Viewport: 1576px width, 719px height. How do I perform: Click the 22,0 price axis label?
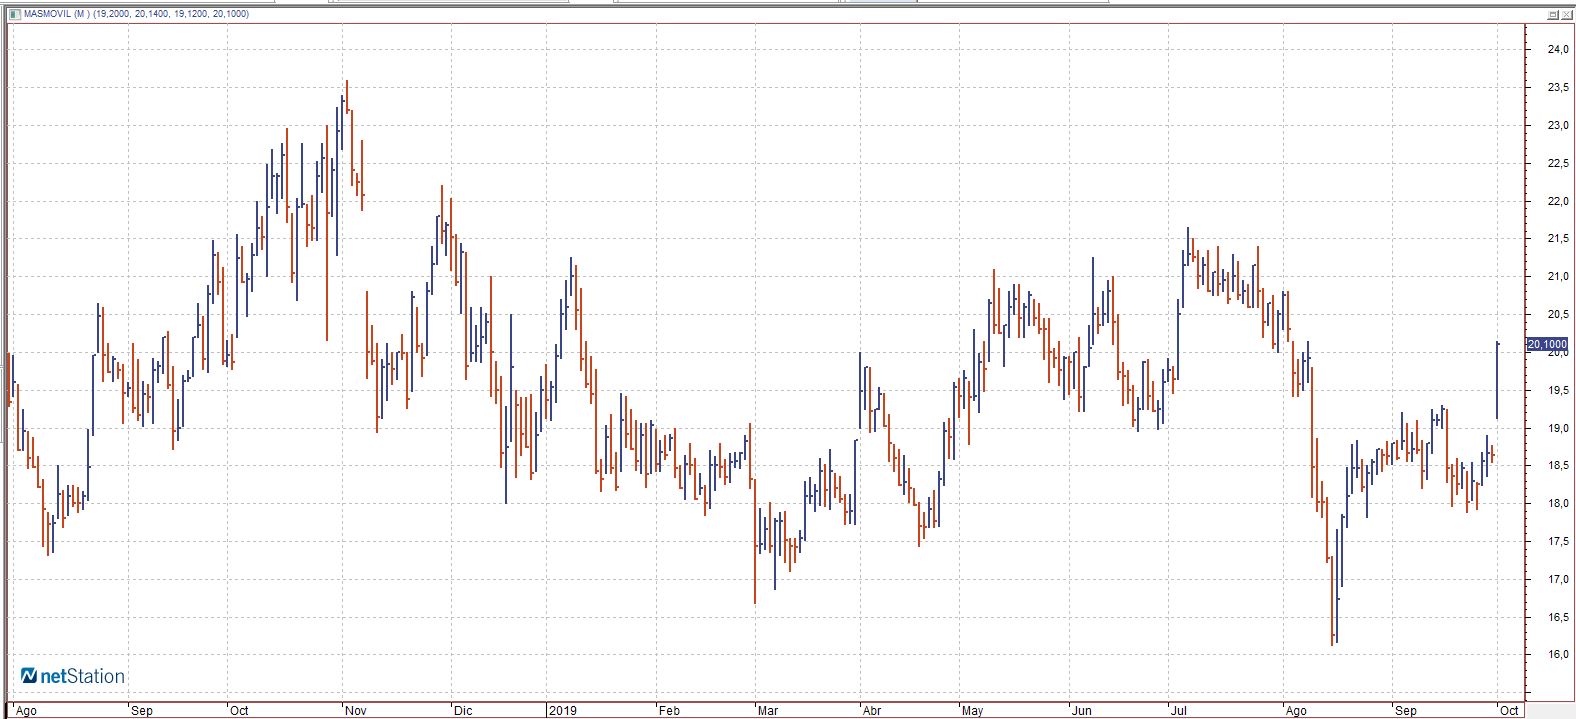pos(1558,202)
